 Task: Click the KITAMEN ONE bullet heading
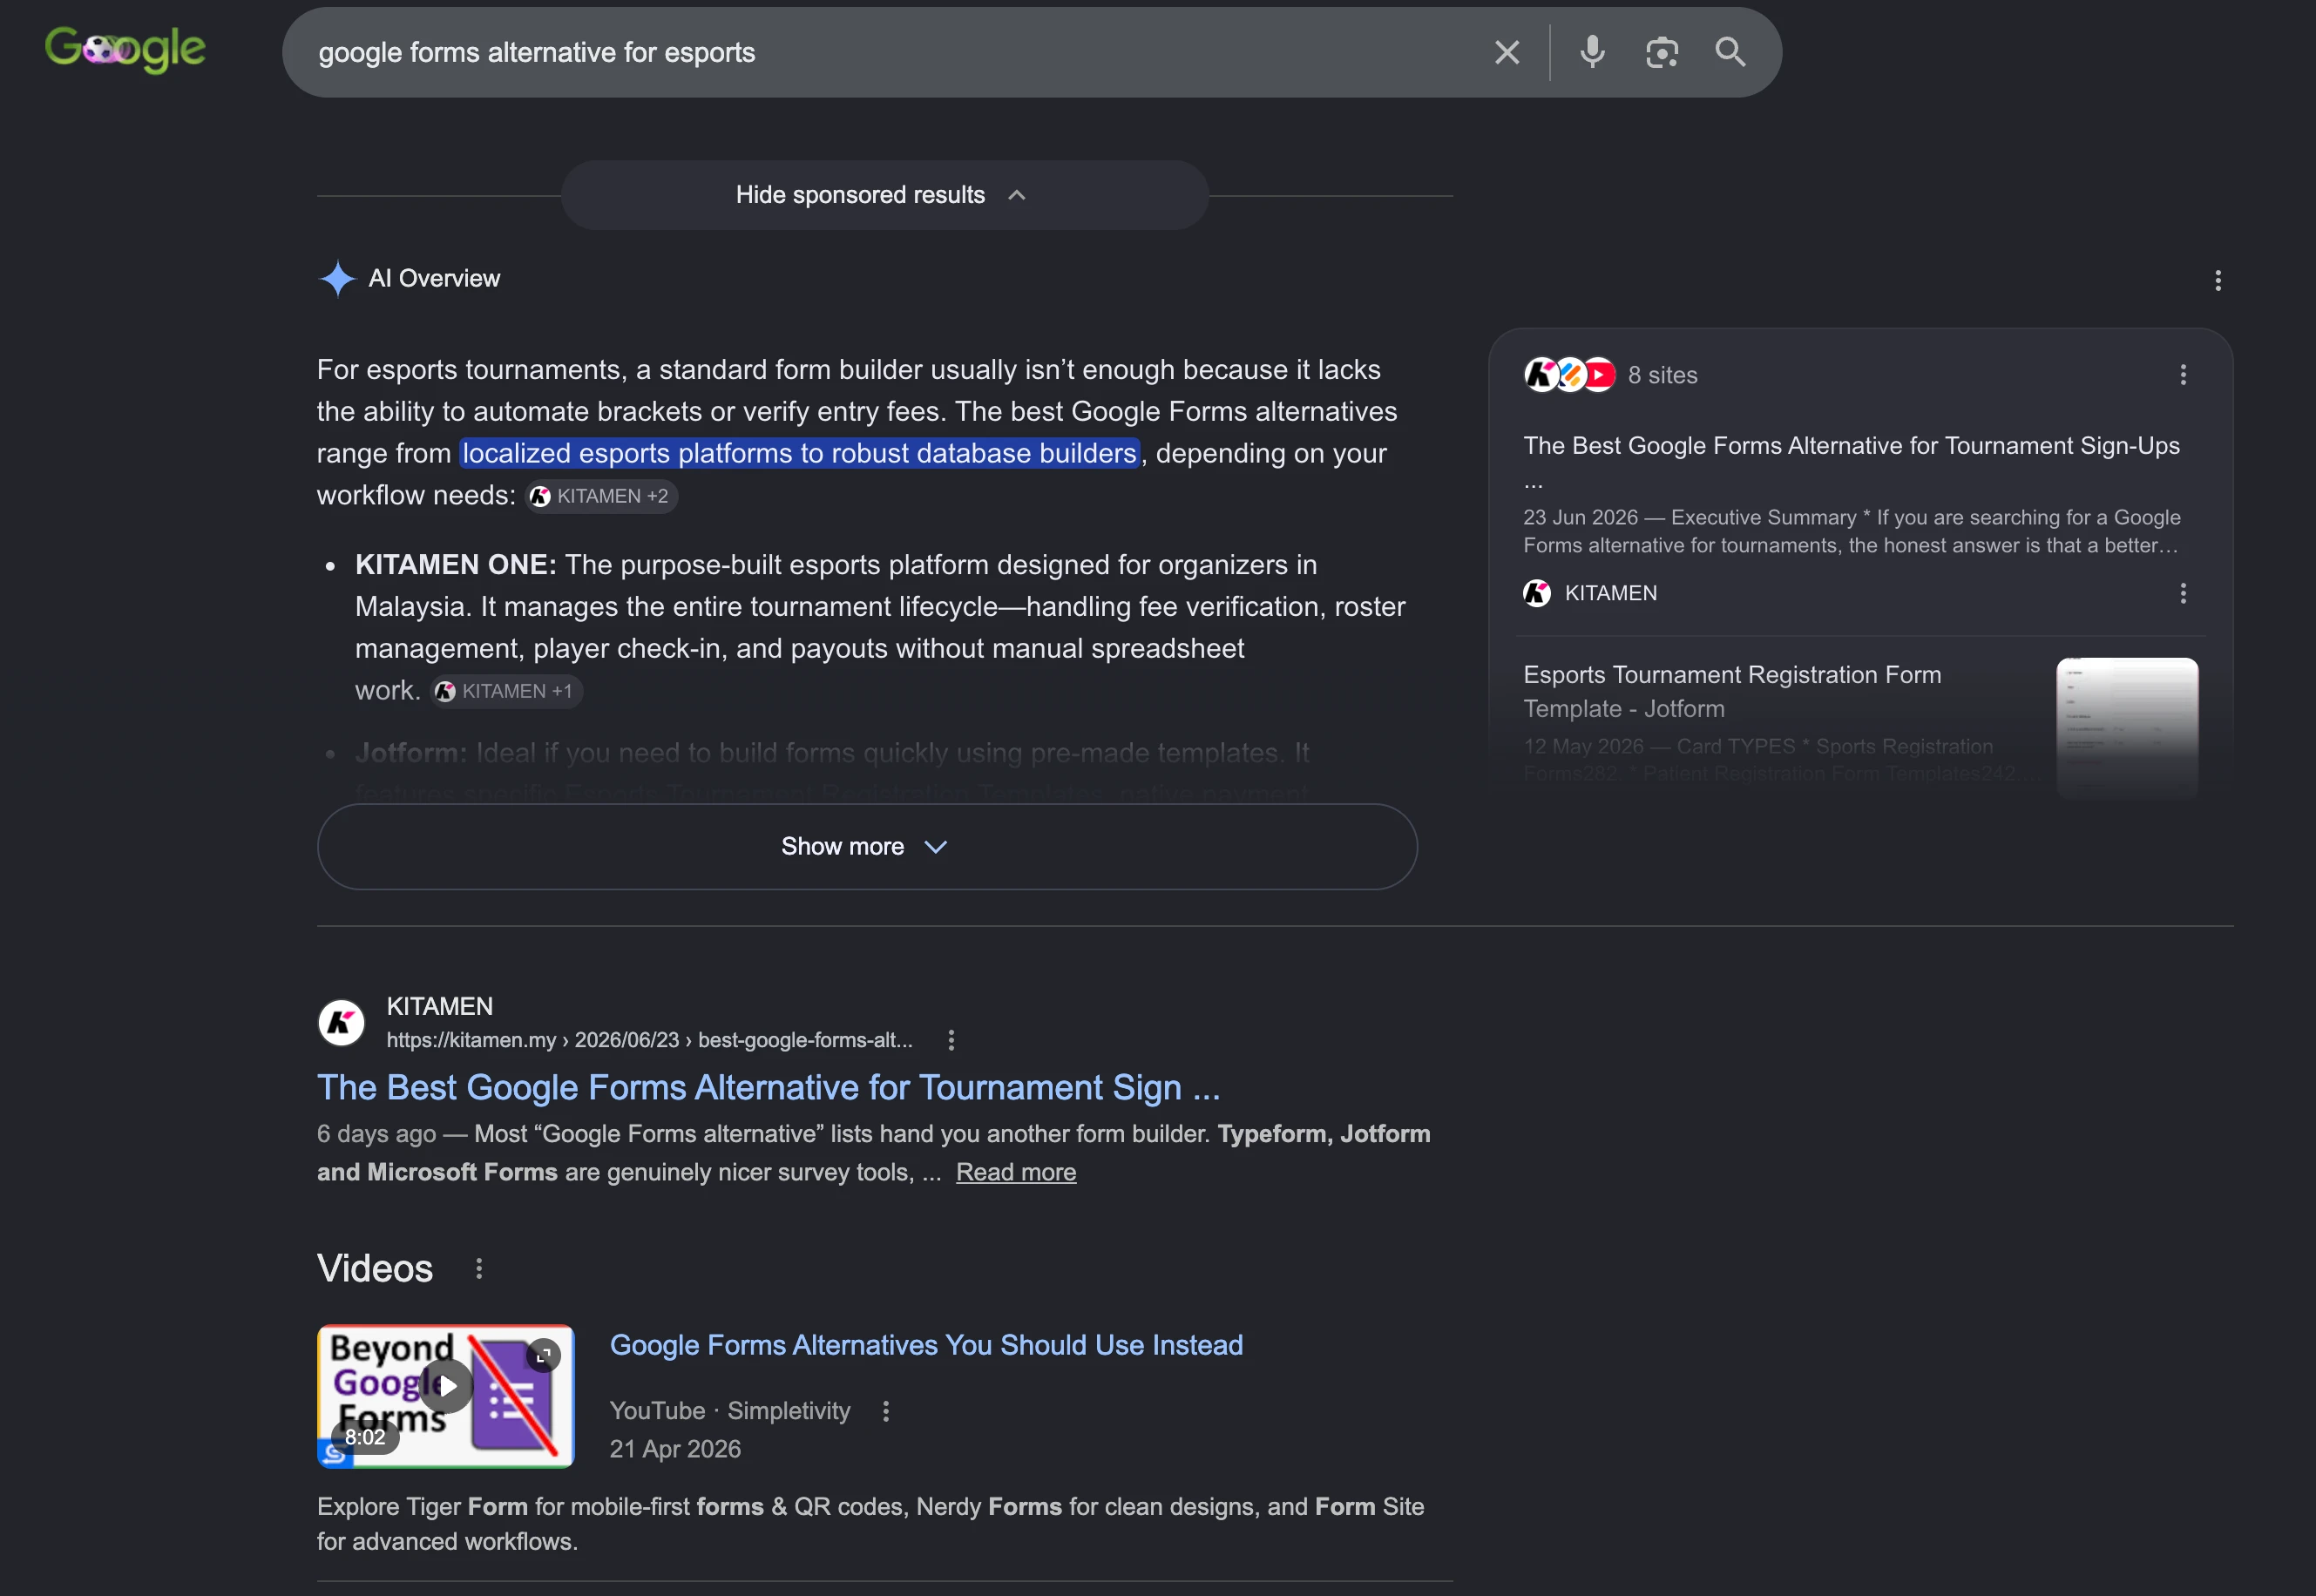click(455, 565)
